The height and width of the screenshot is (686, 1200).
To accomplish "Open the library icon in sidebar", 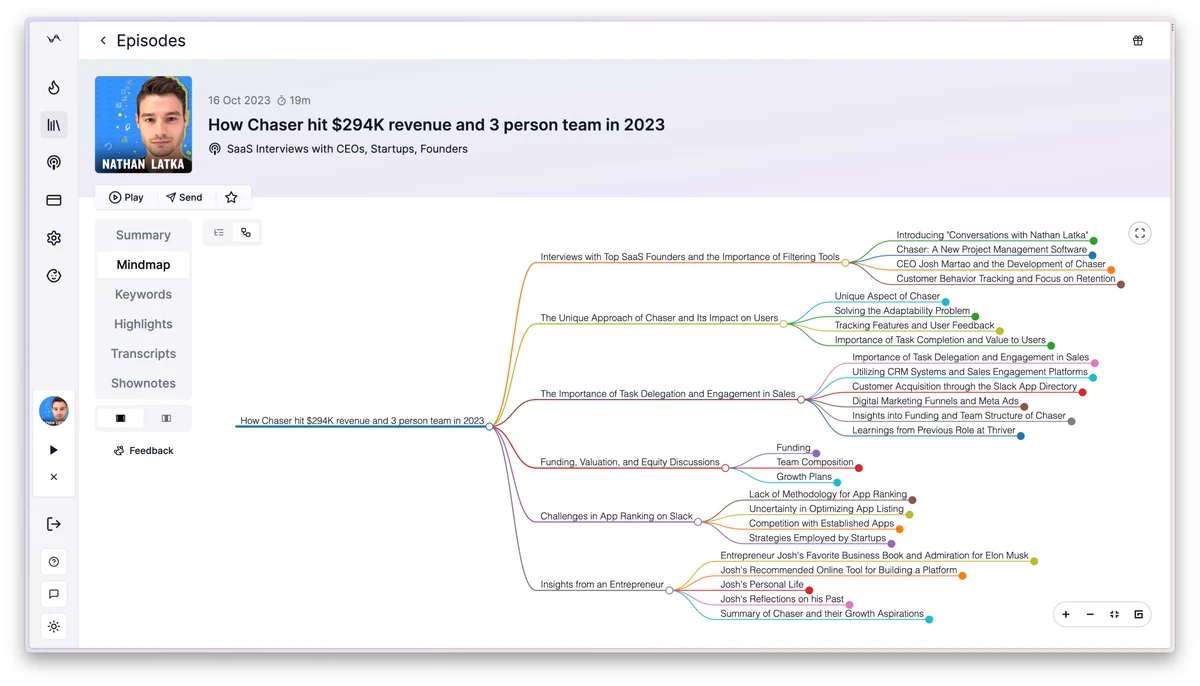I will click(54, 125).
